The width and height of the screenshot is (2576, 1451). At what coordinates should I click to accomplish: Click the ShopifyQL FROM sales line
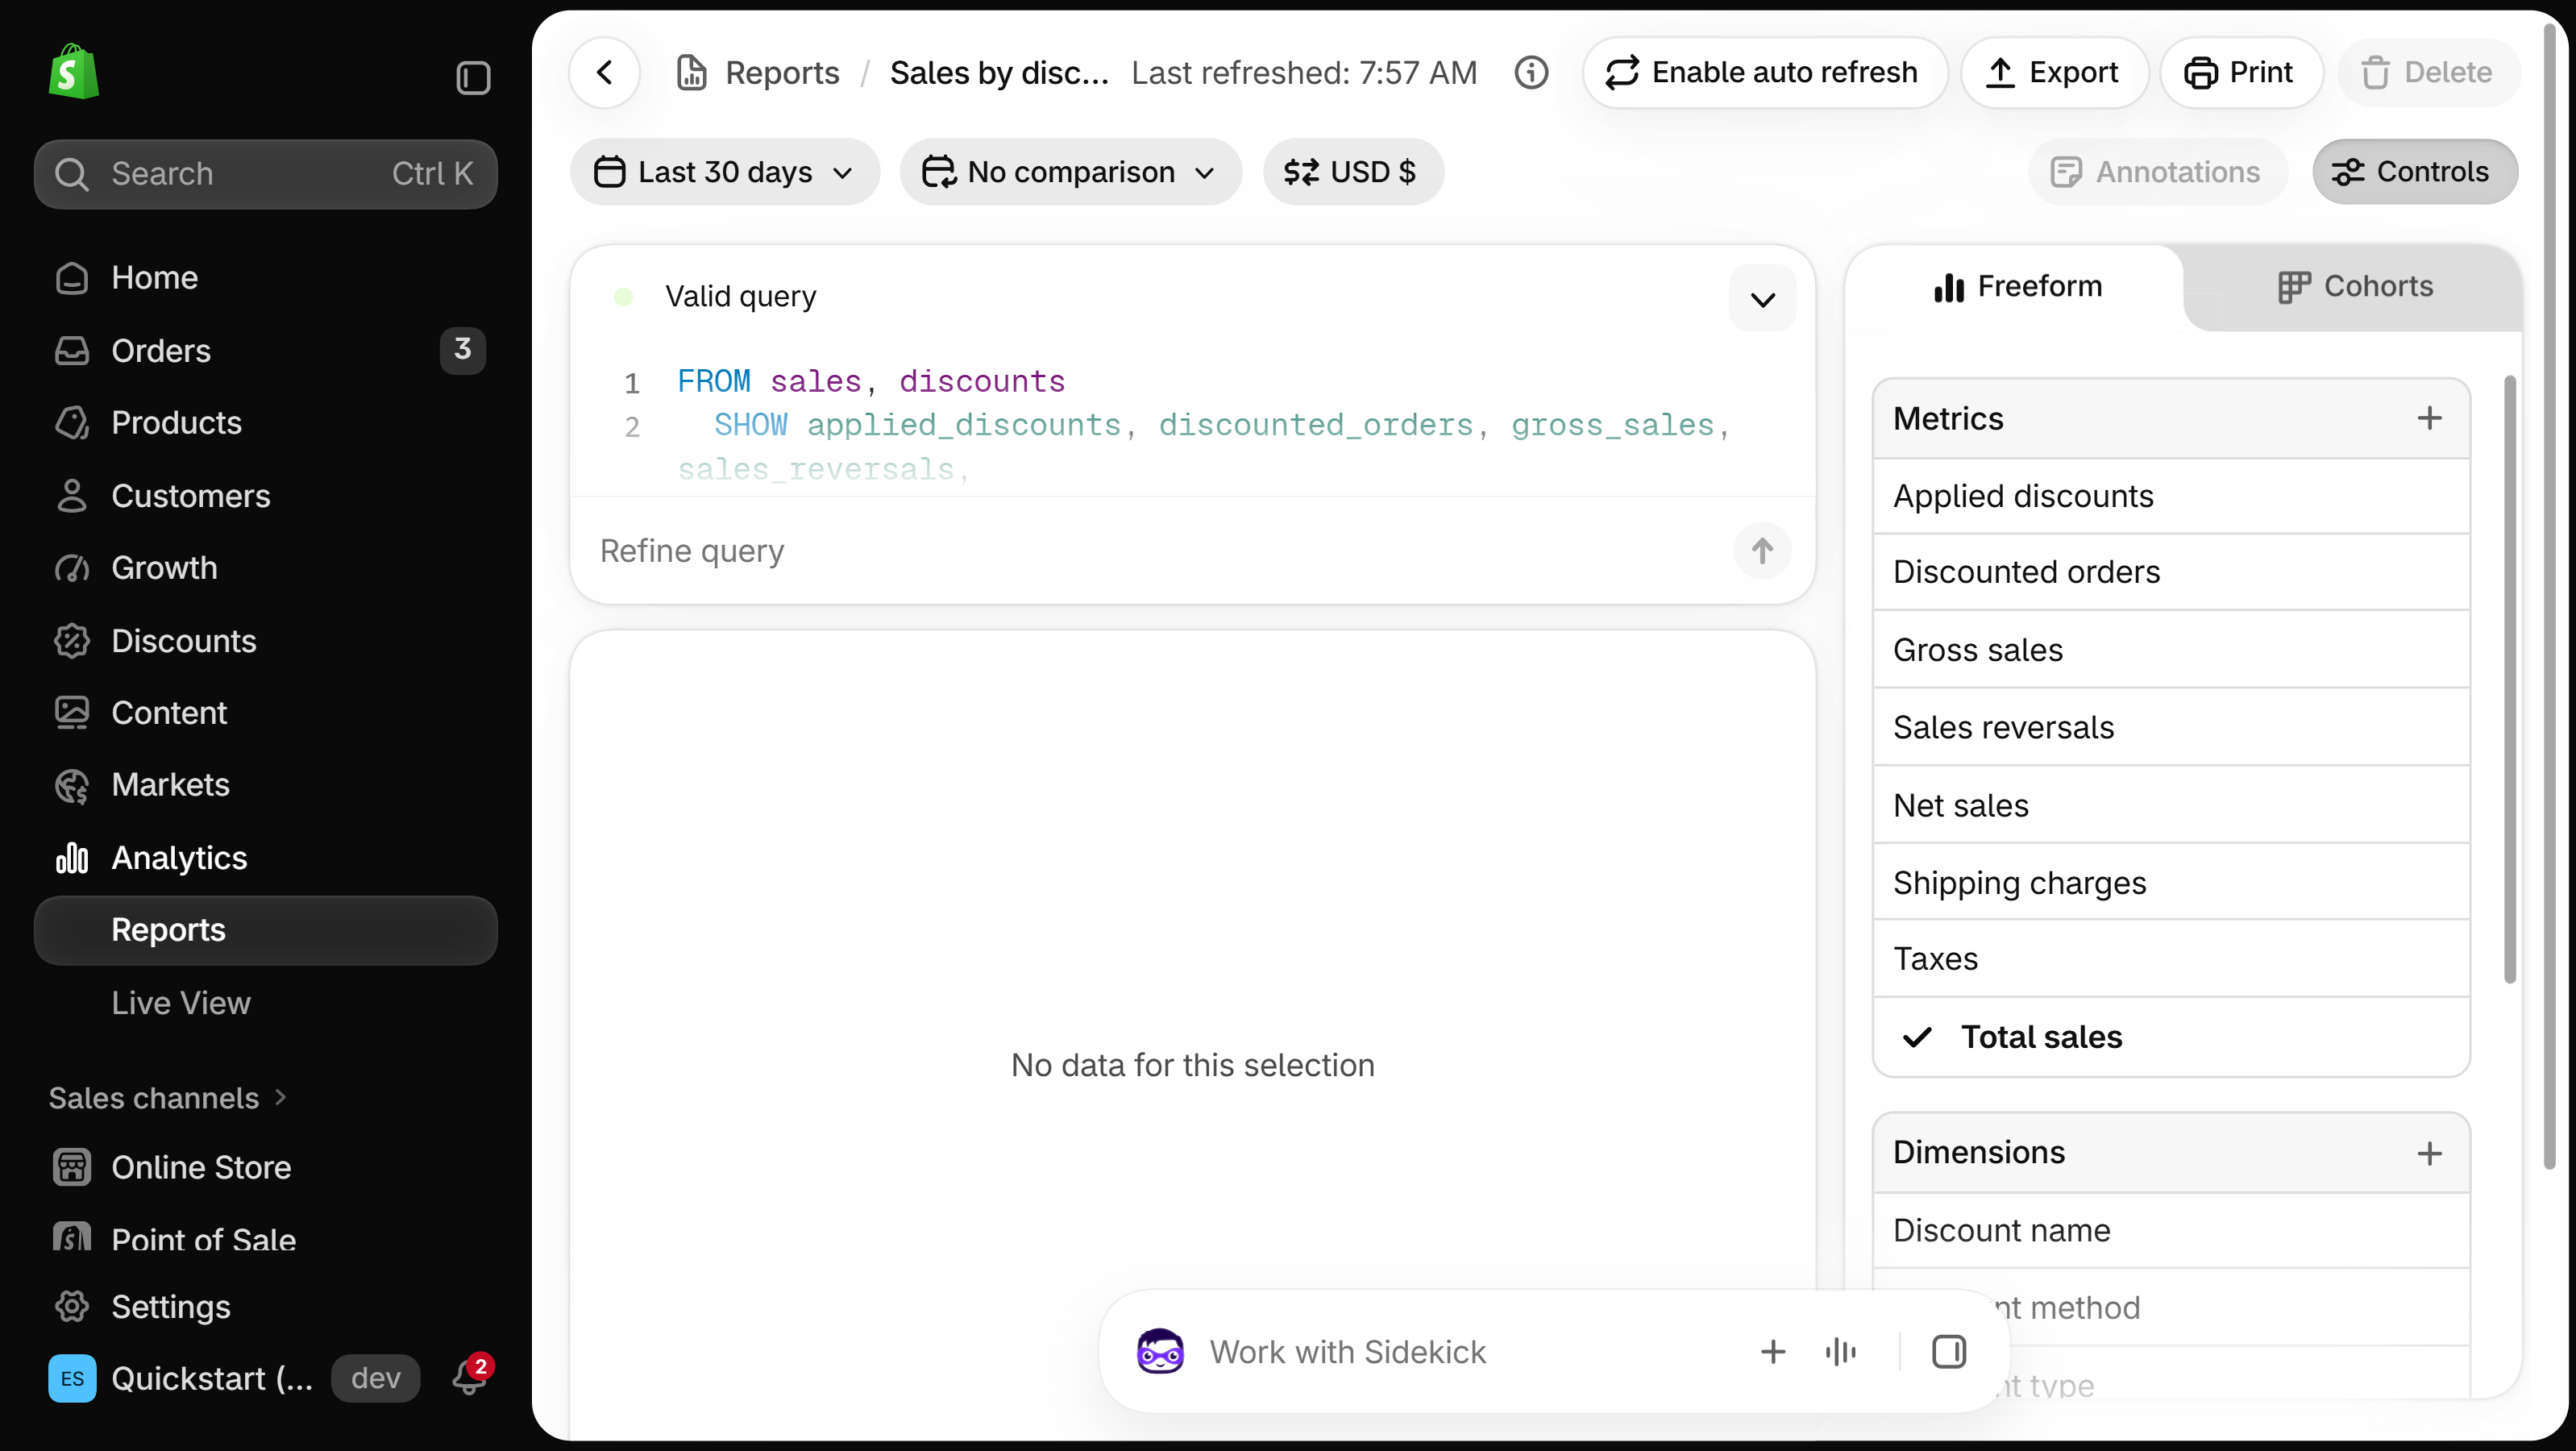[x=871, y=381]
